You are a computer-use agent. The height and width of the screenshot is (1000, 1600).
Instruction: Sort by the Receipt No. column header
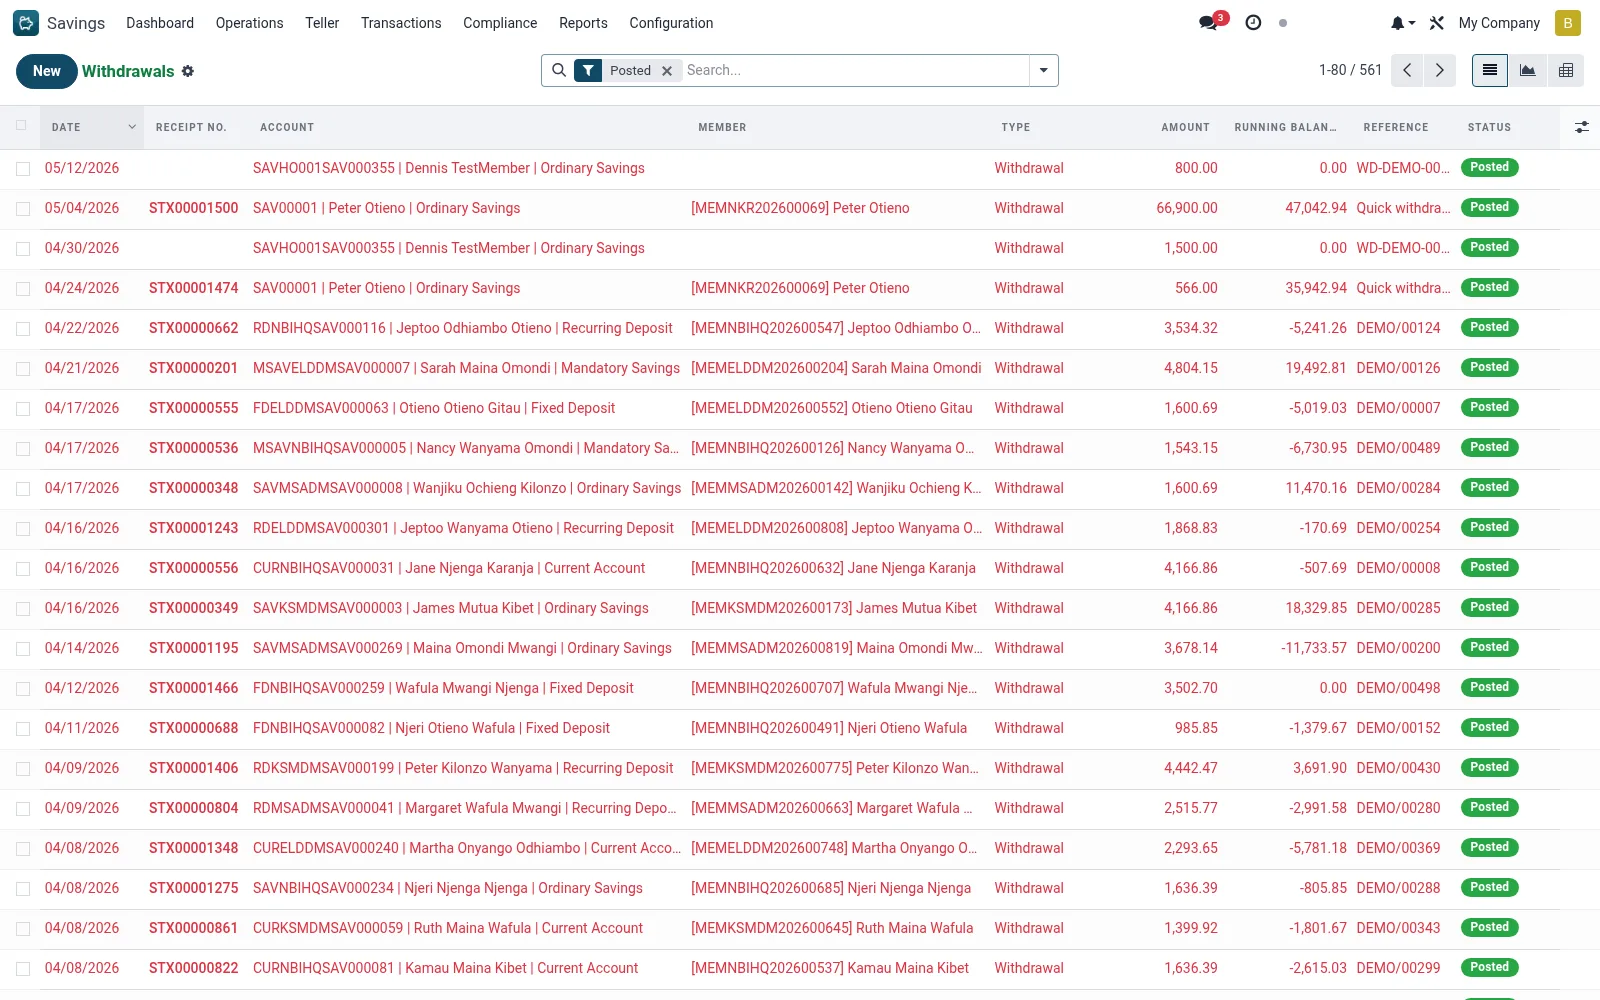pos(191,127)
